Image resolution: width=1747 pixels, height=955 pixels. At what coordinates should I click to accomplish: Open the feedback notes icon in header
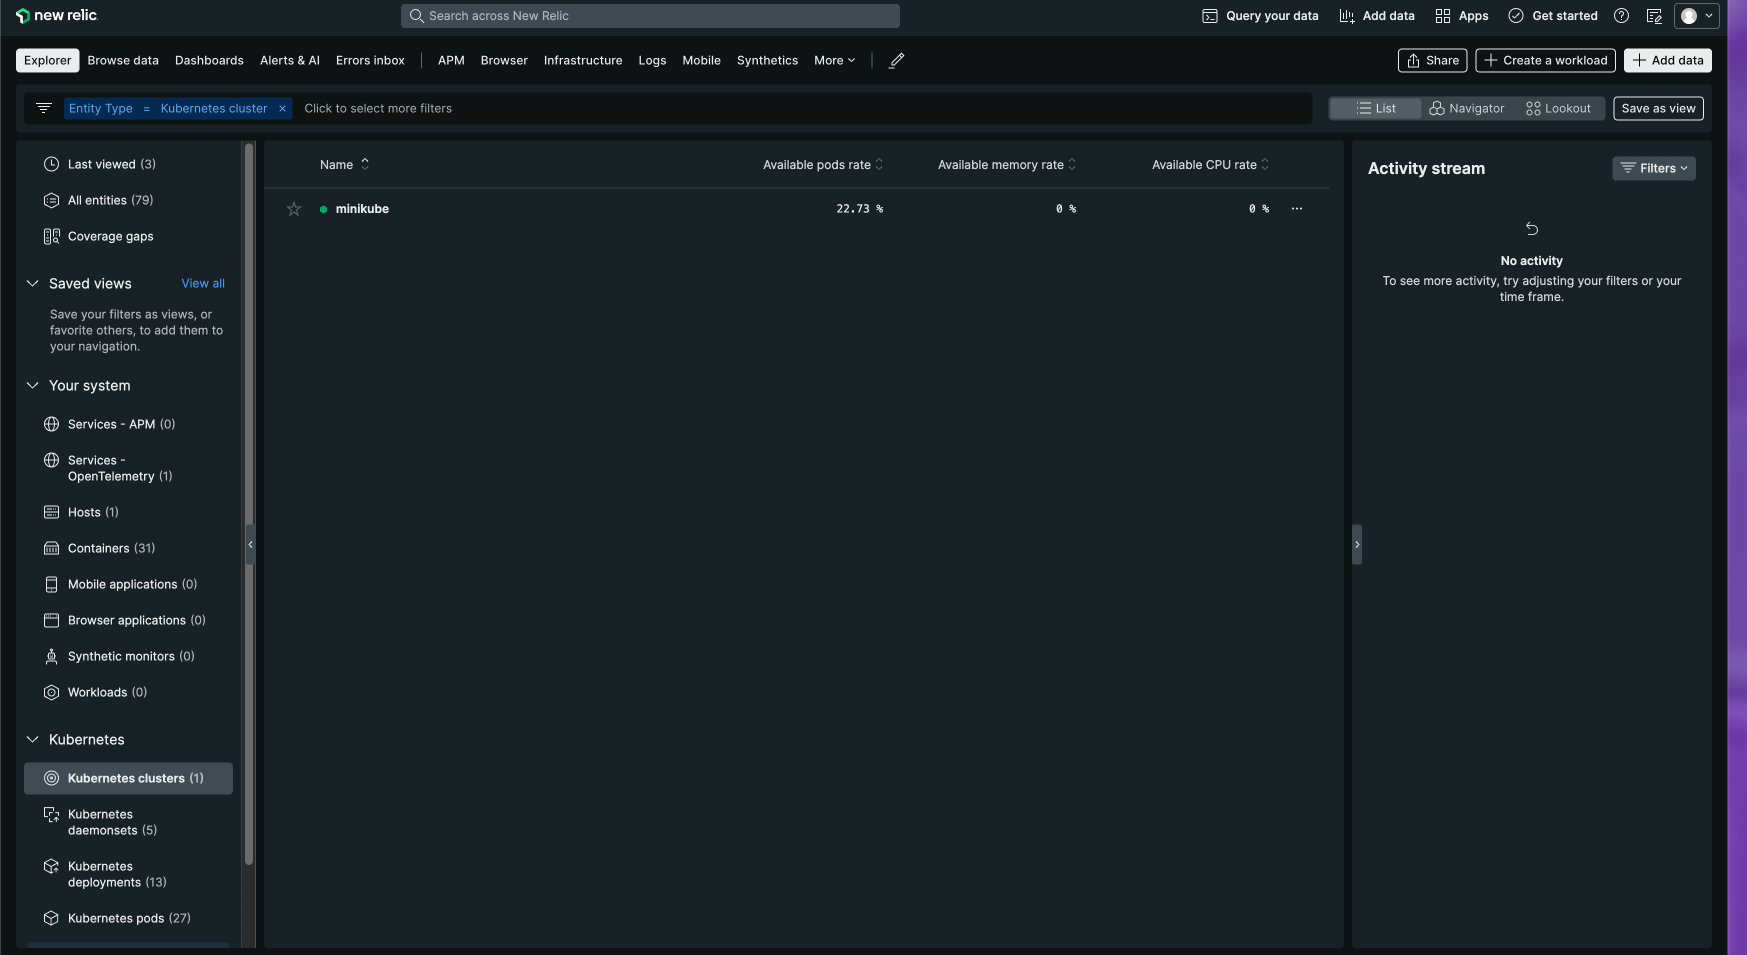click(1653, 16)
